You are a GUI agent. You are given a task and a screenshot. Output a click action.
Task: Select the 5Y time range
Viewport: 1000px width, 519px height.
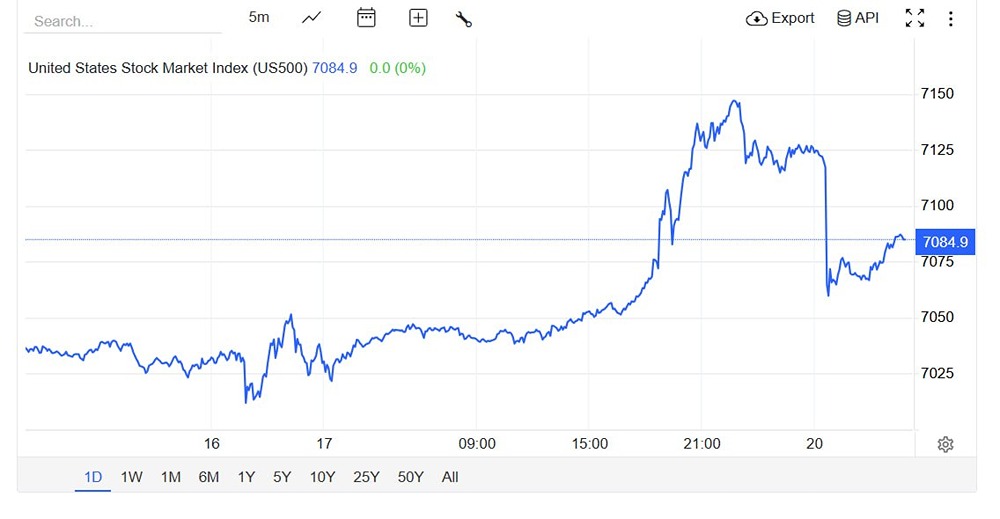click(x=283, y=477)
